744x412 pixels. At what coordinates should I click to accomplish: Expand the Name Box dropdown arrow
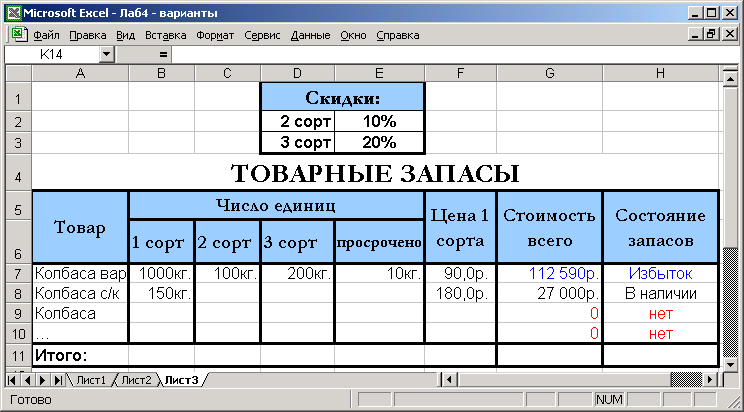107,55
